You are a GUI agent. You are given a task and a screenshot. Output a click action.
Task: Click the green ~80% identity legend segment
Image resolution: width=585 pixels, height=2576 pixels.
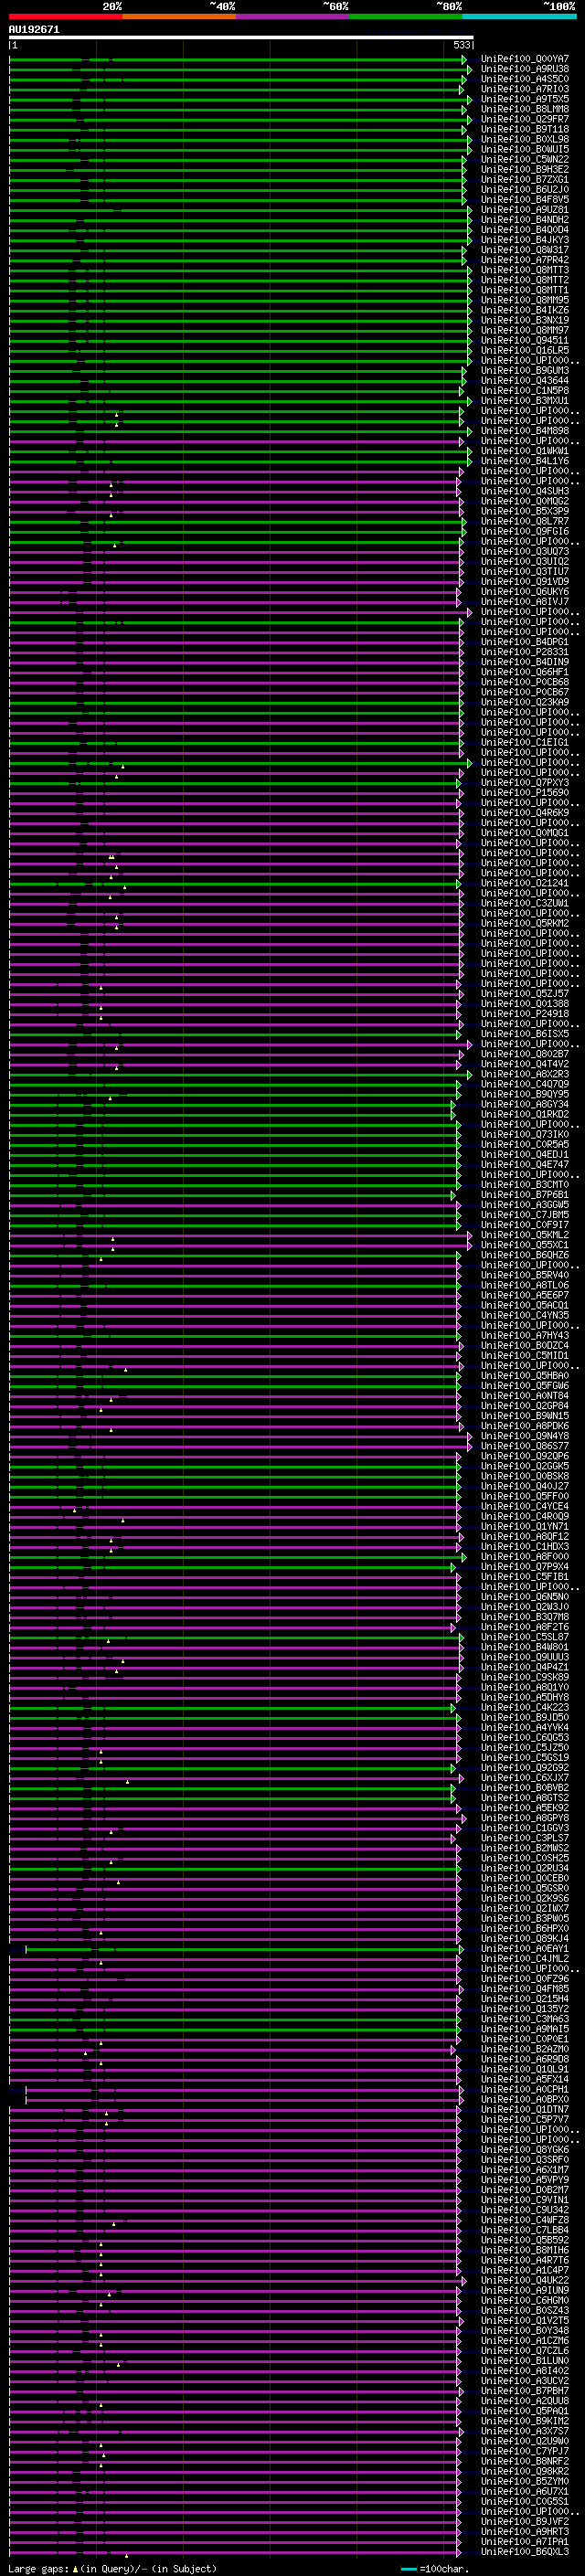coord(406,16)
